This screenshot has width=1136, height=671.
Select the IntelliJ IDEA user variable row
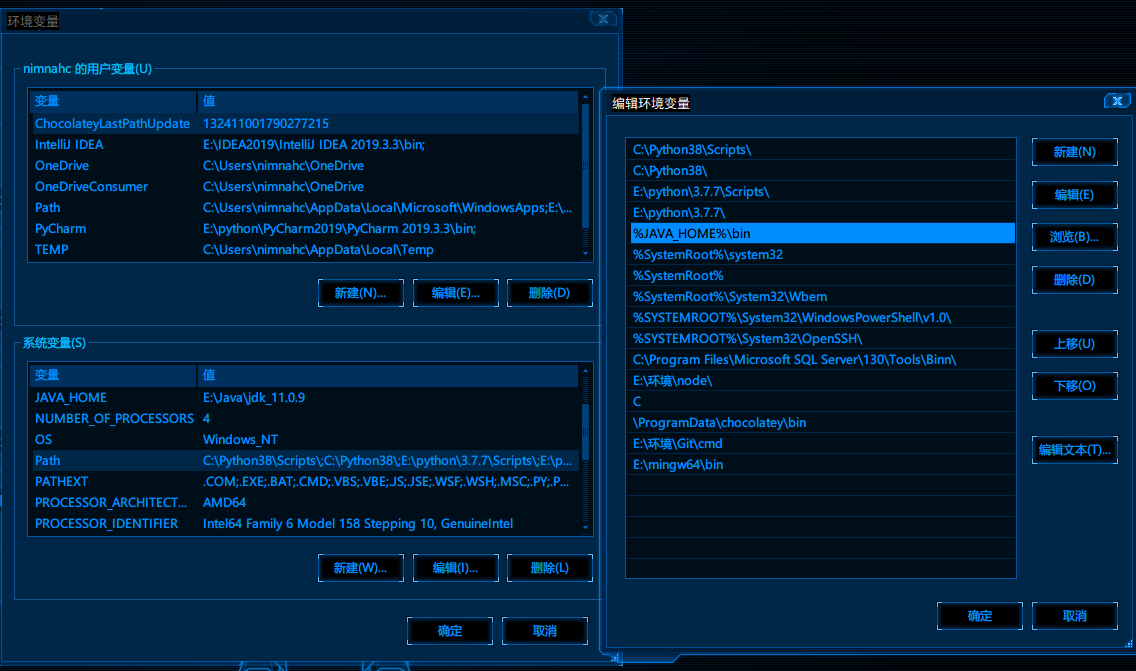click(304, 145)
